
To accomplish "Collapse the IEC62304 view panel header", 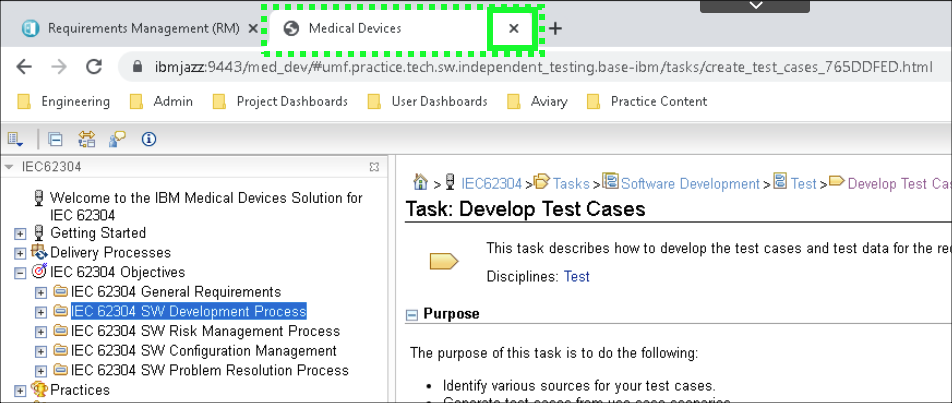I will [x=9, y=167].
